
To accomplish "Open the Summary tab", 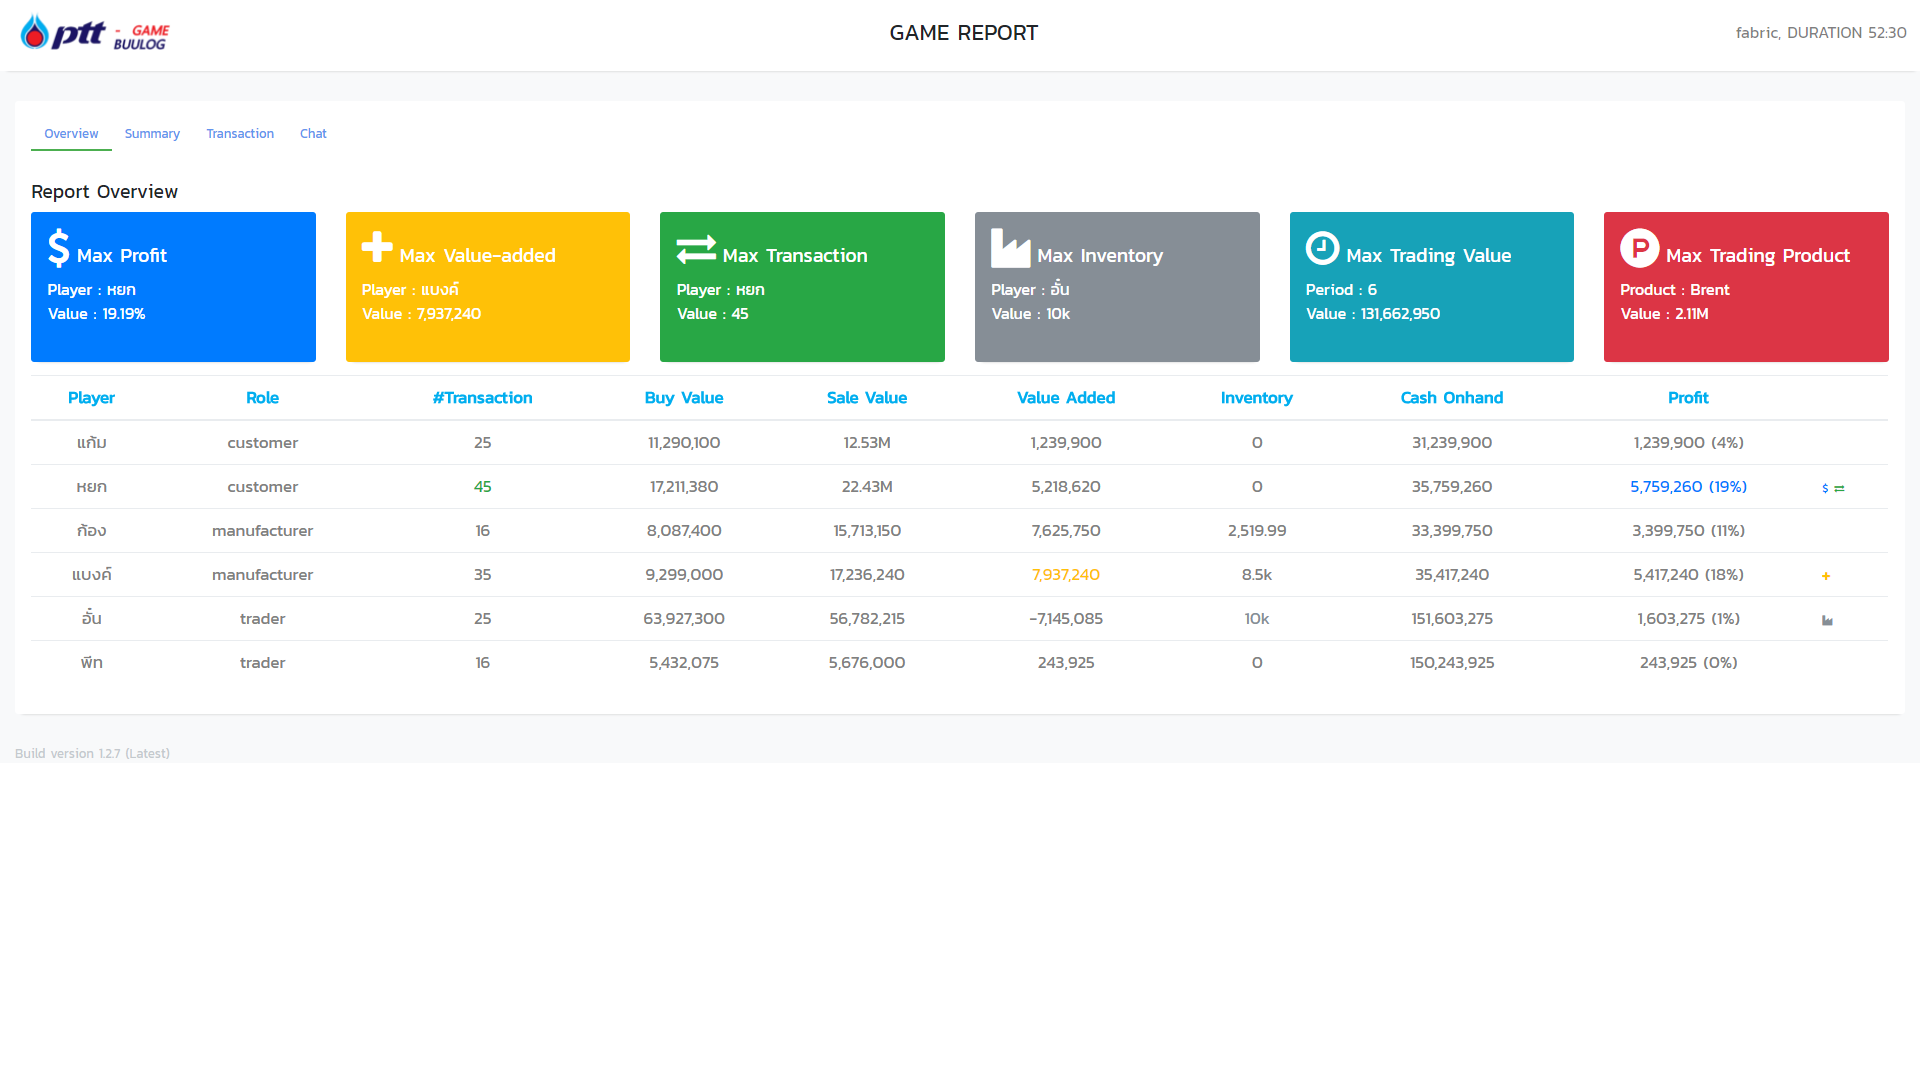I will tap(152, 134).
